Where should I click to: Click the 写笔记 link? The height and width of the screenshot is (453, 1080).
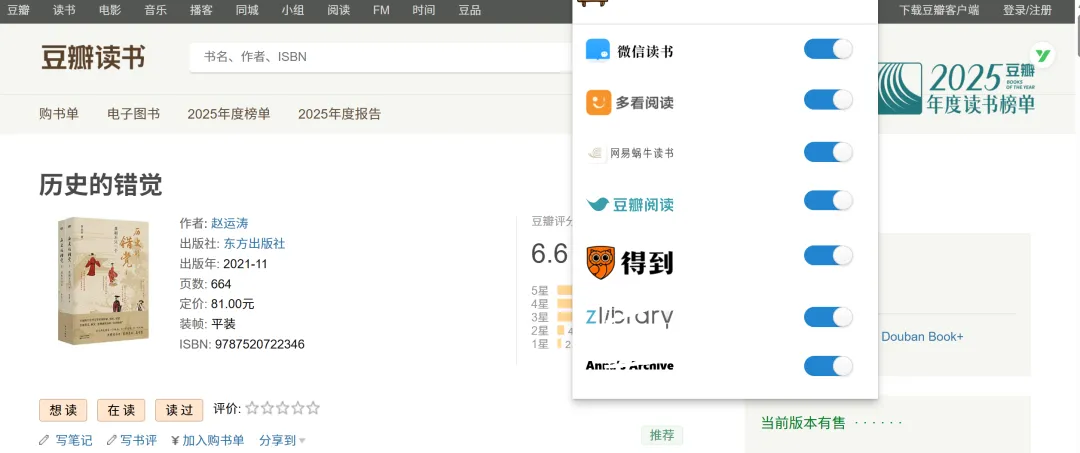click(x=74, y=440)
